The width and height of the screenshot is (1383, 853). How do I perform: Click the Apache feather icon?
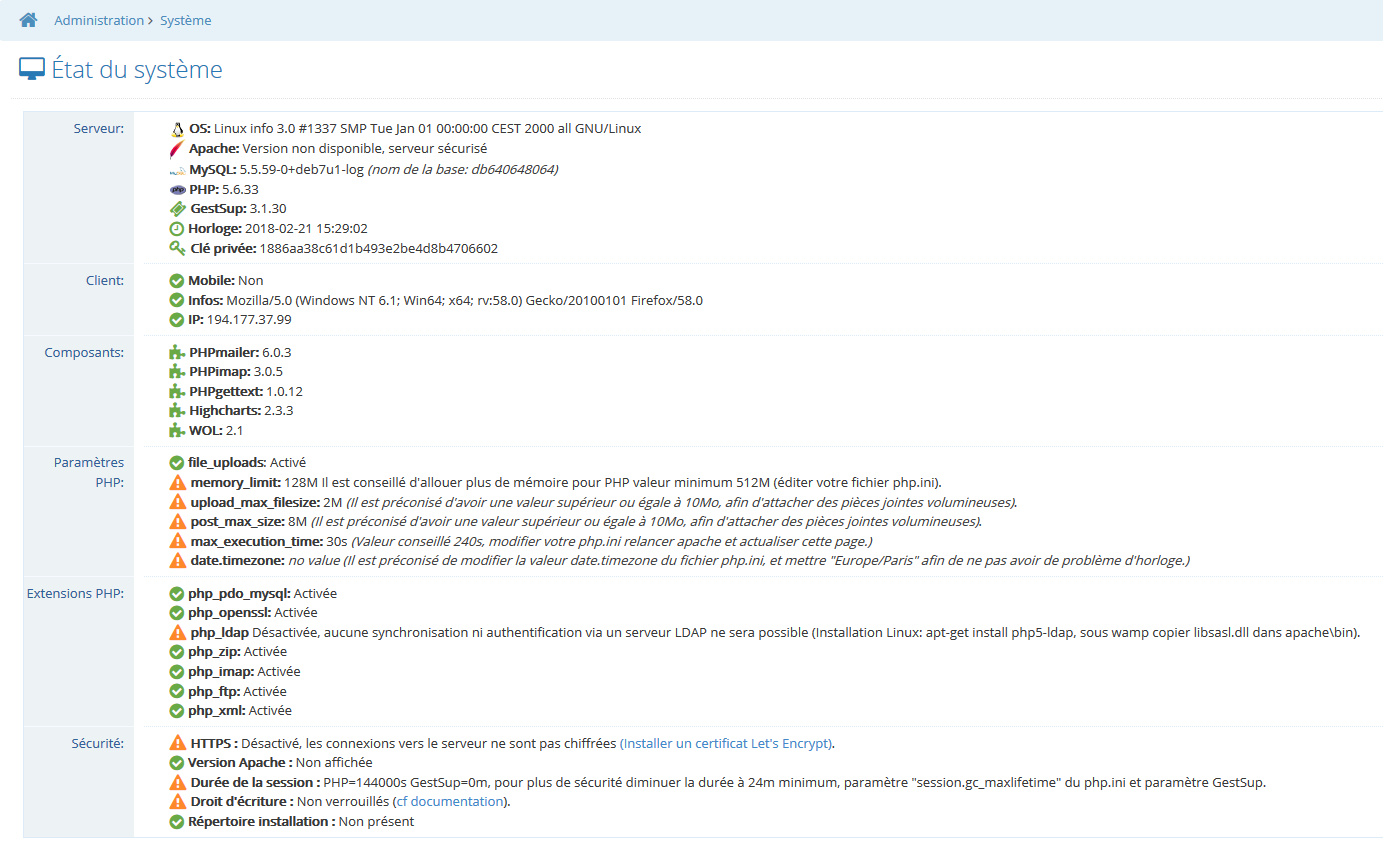[x=177, y=149]
